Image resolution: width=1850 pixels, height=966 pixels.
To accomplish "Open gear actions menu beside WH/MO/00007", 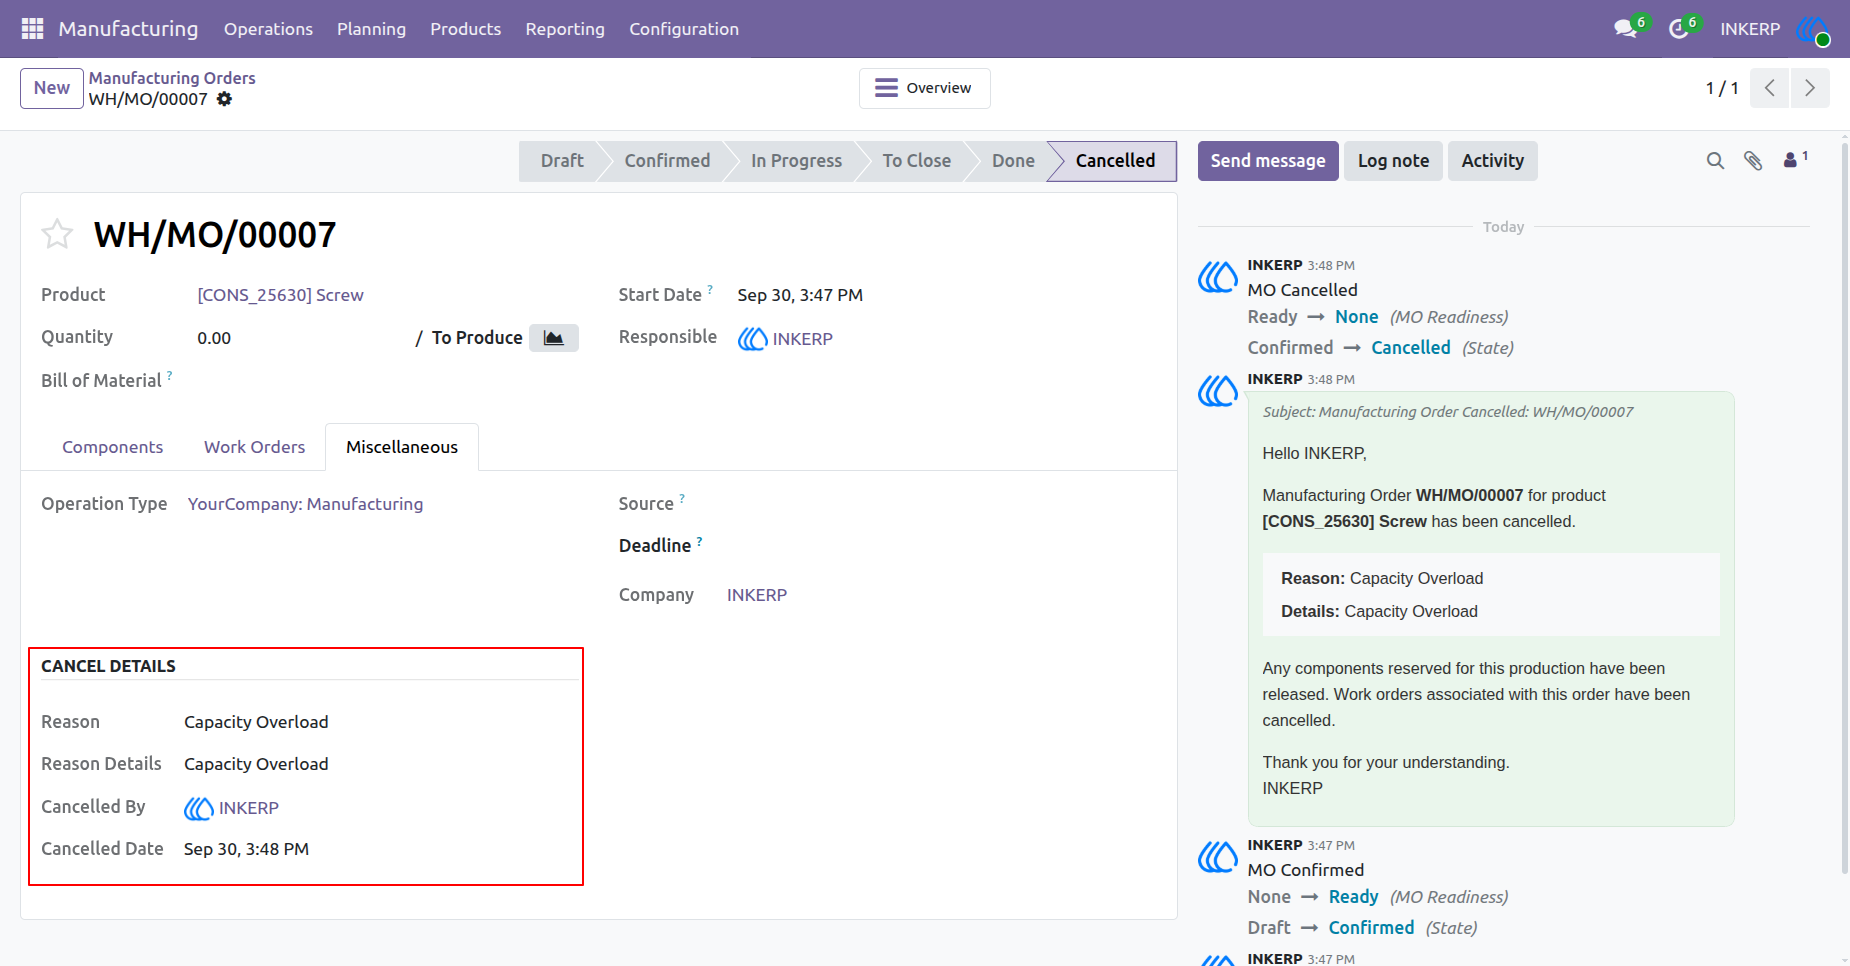I will coord(224,99).
